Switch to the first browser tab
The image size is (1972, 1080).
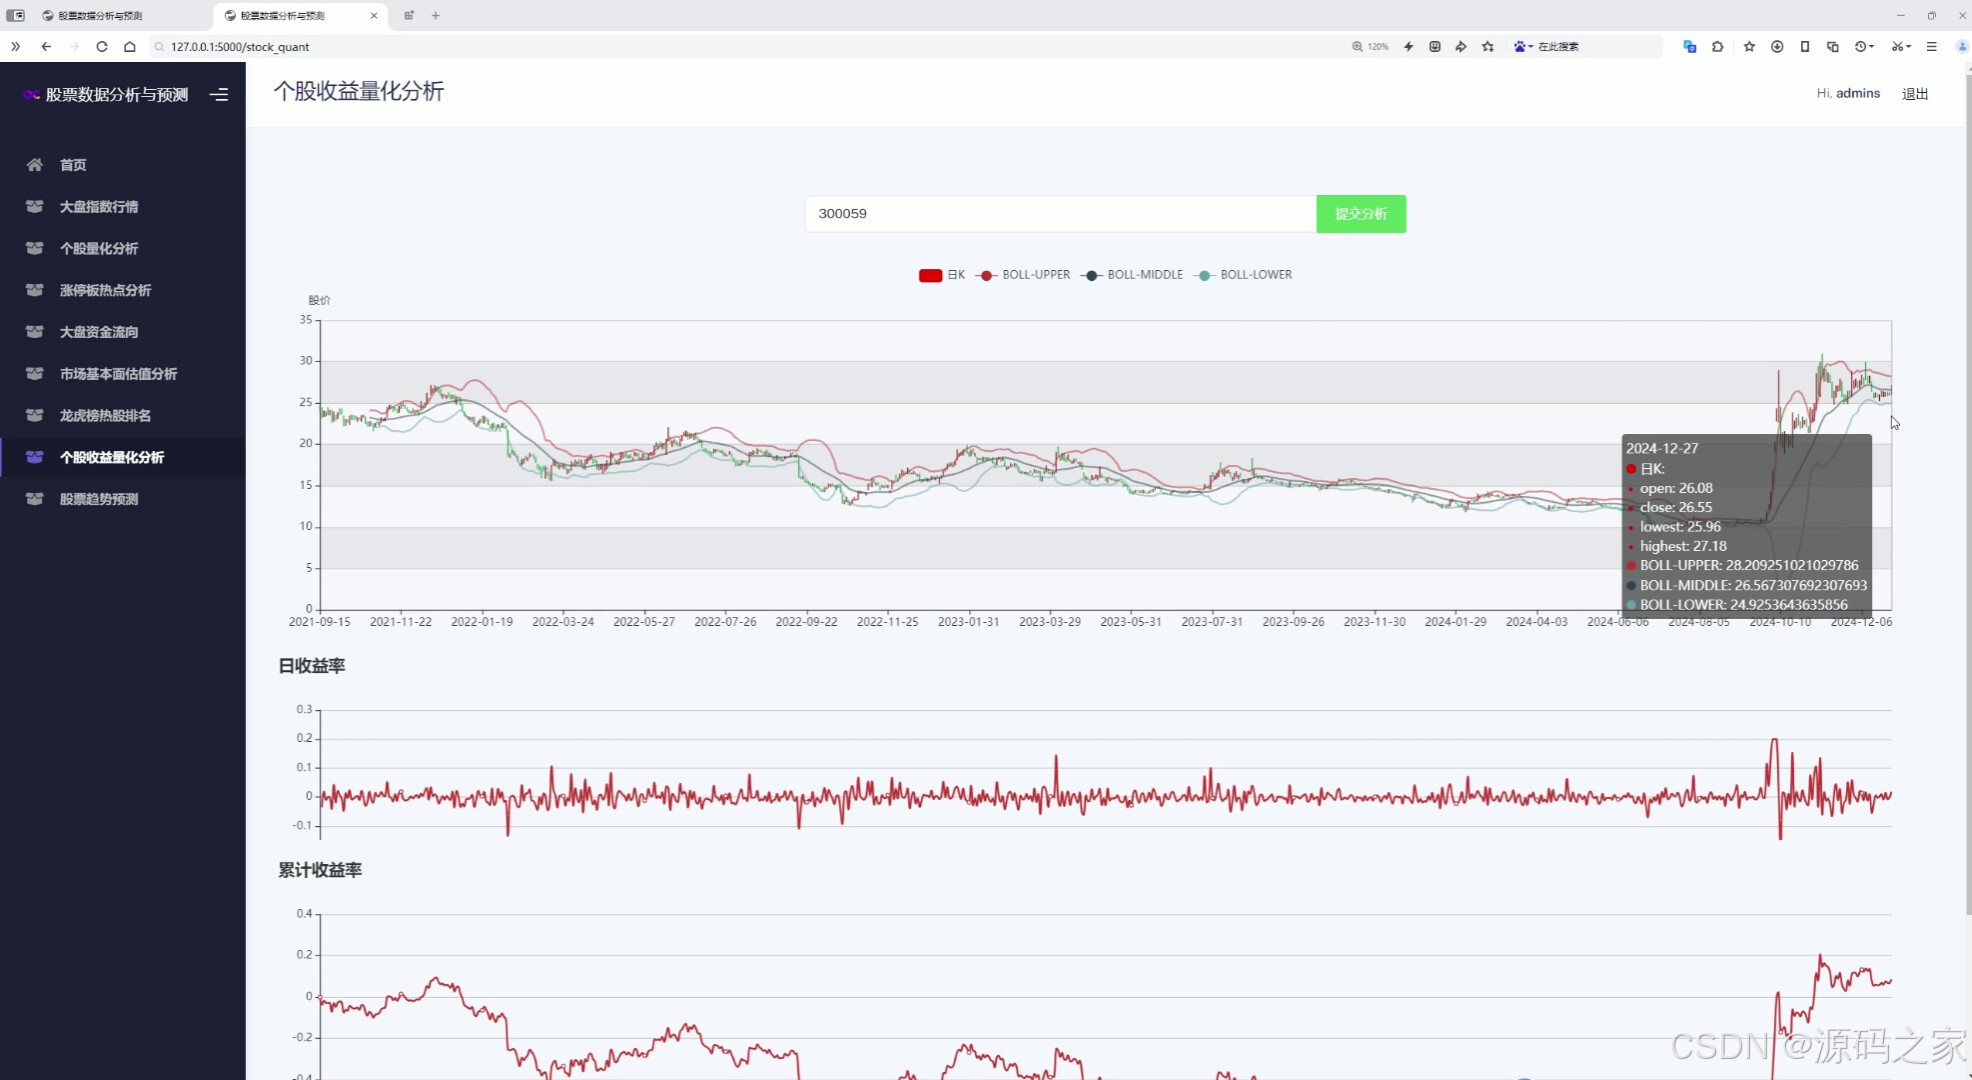click(100, 16)
